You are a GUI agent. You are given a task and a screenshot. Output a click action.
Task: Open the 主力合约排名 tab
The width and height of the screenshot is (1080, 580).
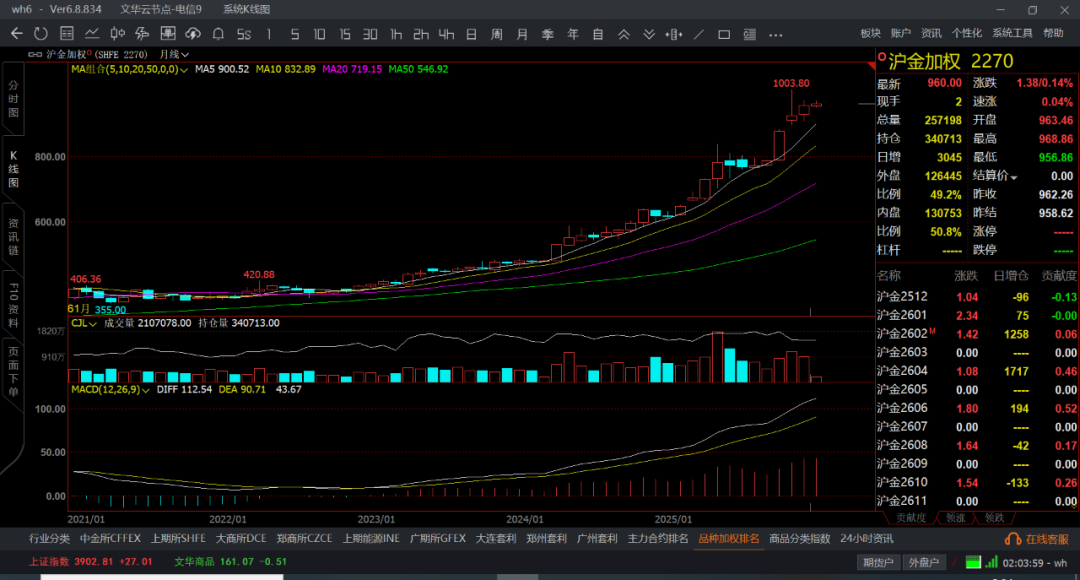pyautogui.click(x=658, y=539)
